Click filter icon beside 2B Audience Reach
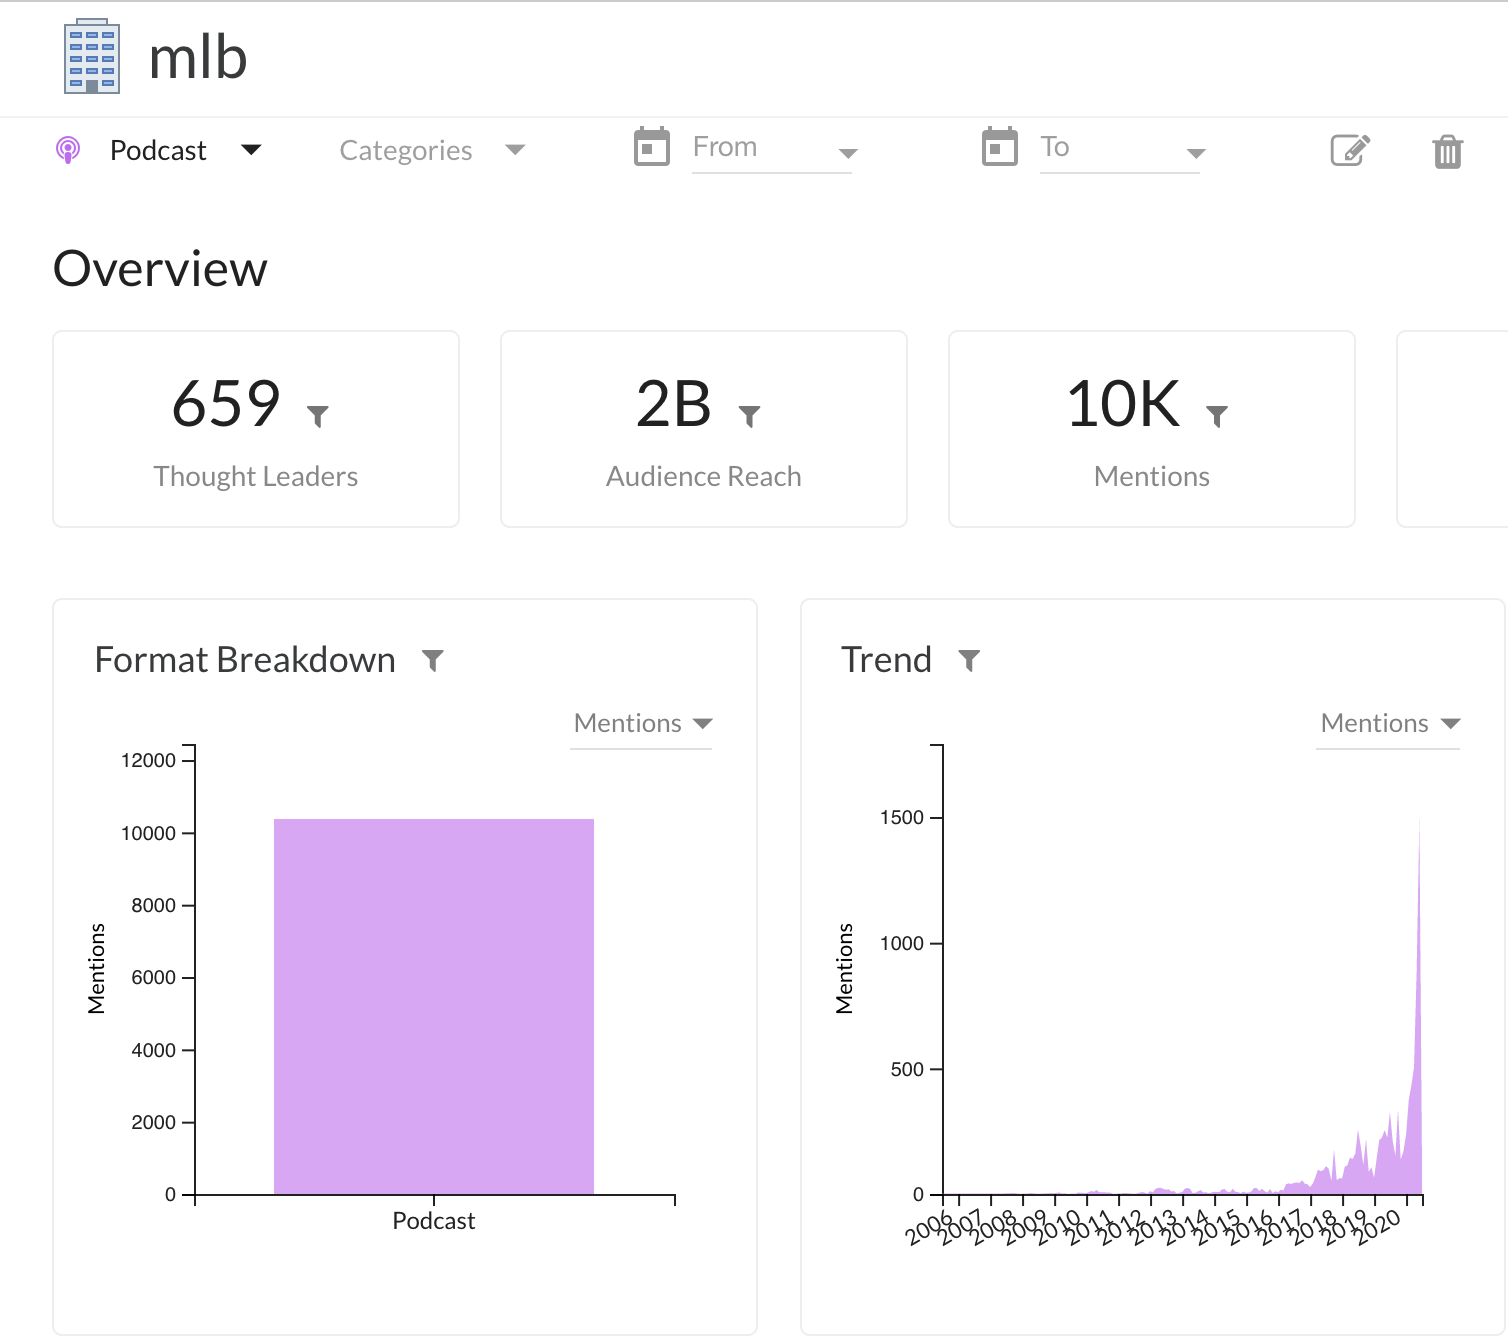 (749, 415)
